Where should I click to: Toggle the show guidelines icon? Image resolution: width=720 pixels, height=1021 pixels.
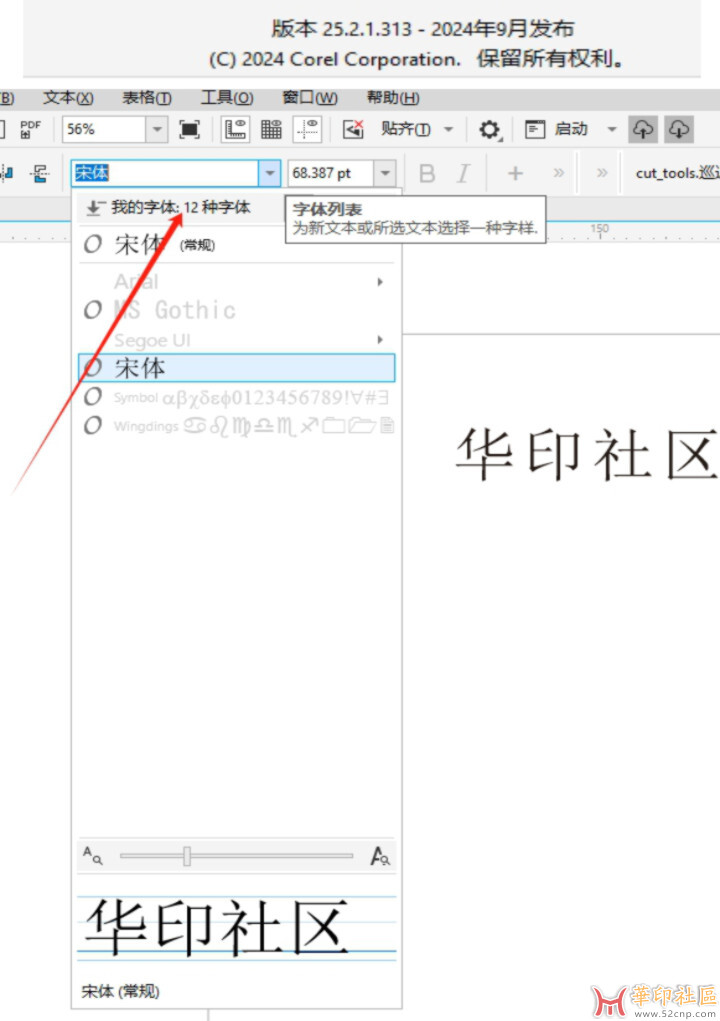pos(307,129)
